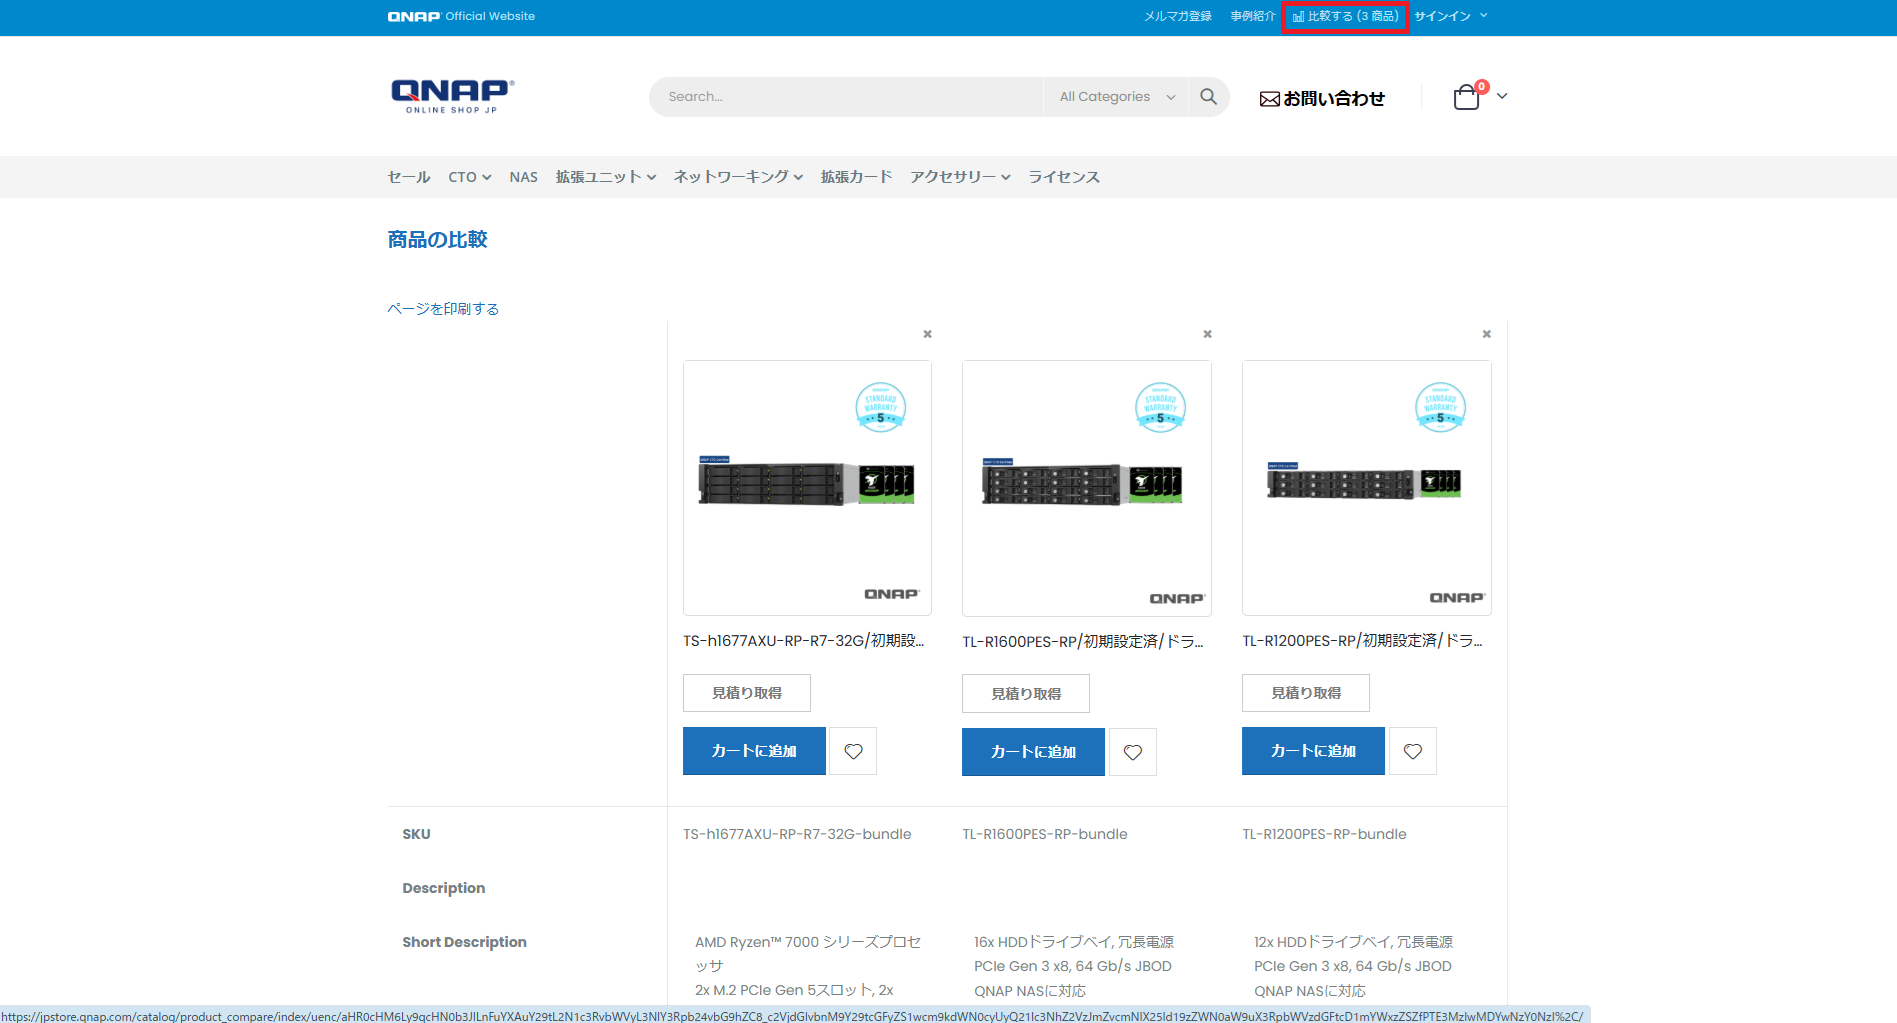Open the NAS menu item
Image resolution: width=1897 pixels, height=1023 pixels.
pyautogui.click(x=523, y=177)
